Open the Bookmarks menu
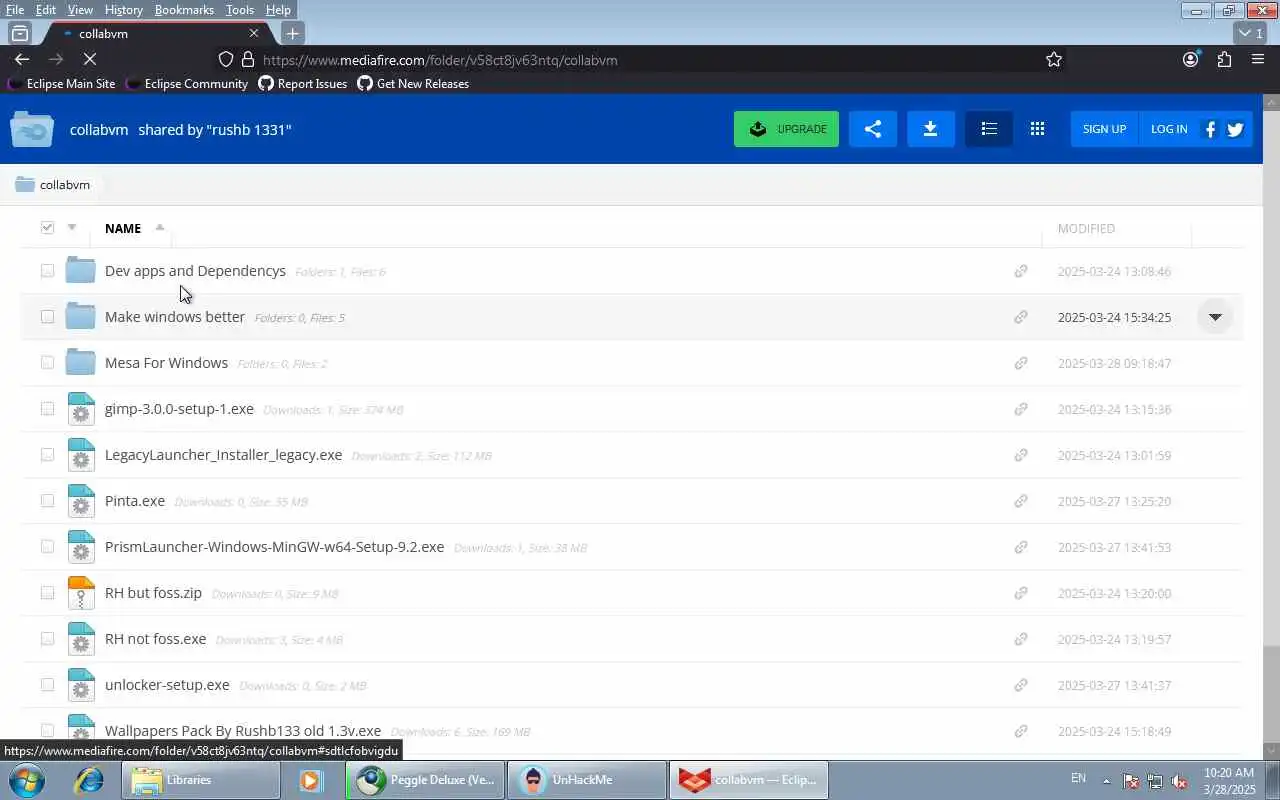The width and height of the screenshot is (1280, 800). pyautogui.click(x=184, y=9)
